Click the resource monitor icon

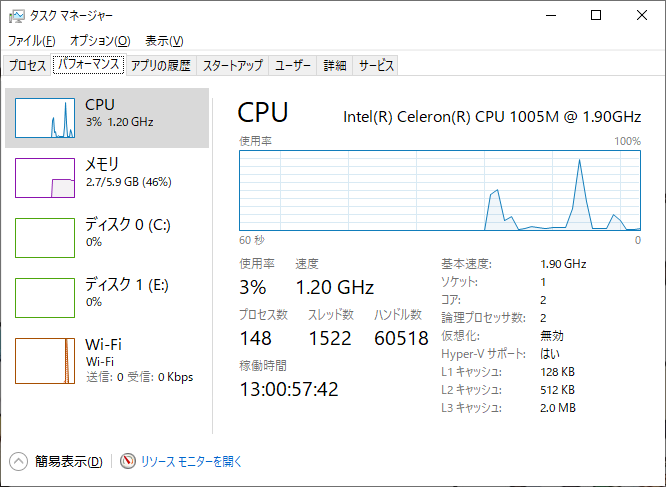pyautogui.click(x=127, y=461)
